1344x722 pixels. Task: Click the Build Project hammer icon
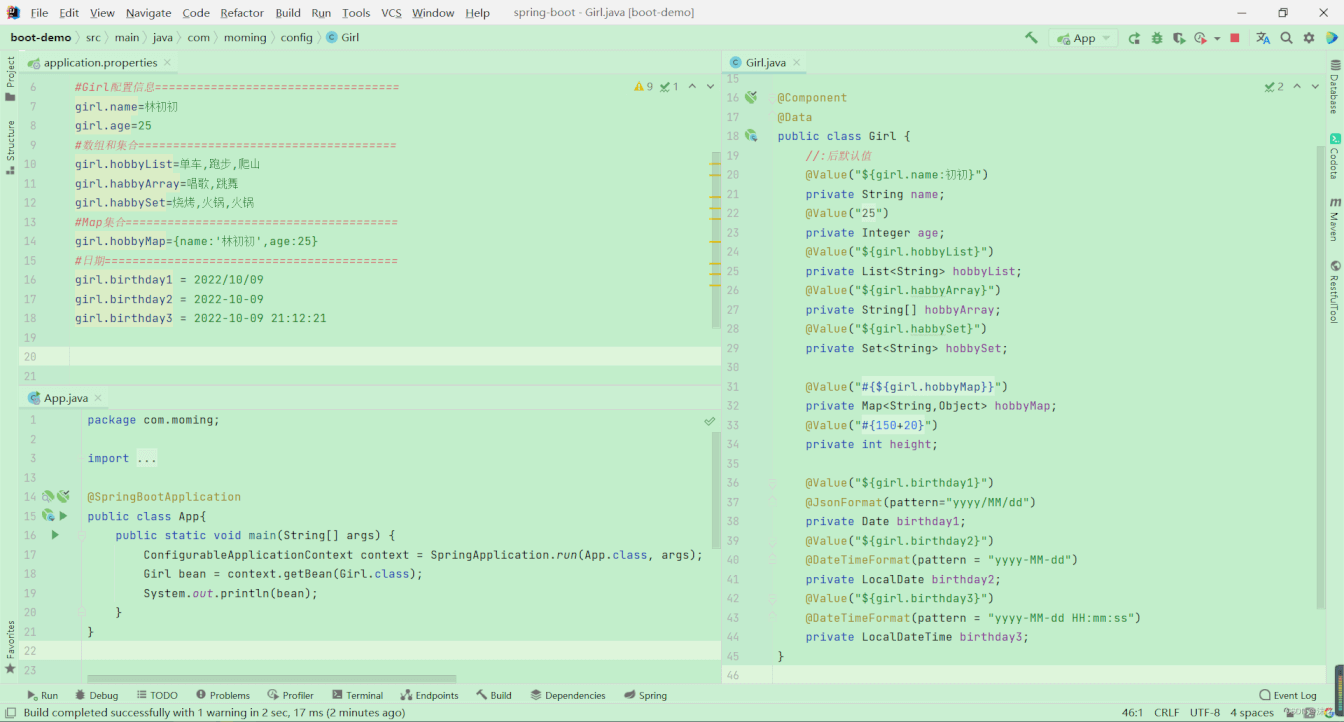[x=1031, y=38]
